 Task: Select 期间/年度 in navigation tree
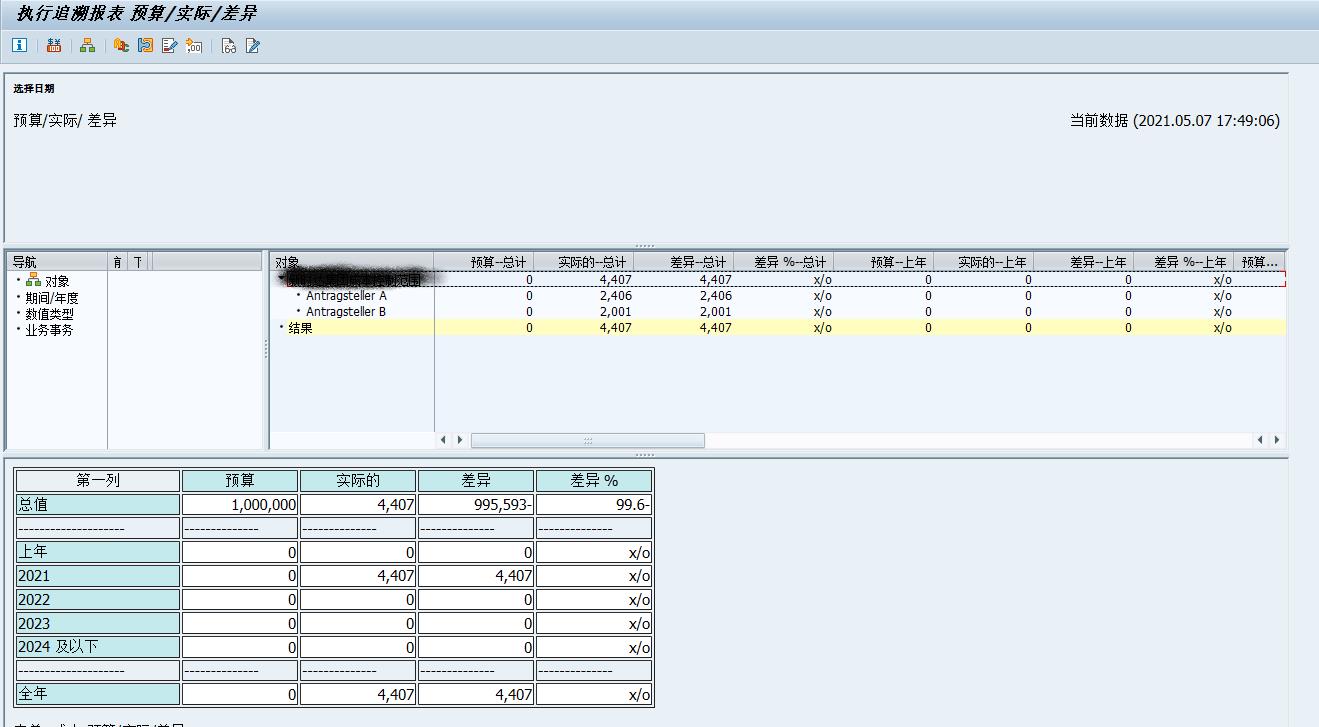[x=52, y=298]
